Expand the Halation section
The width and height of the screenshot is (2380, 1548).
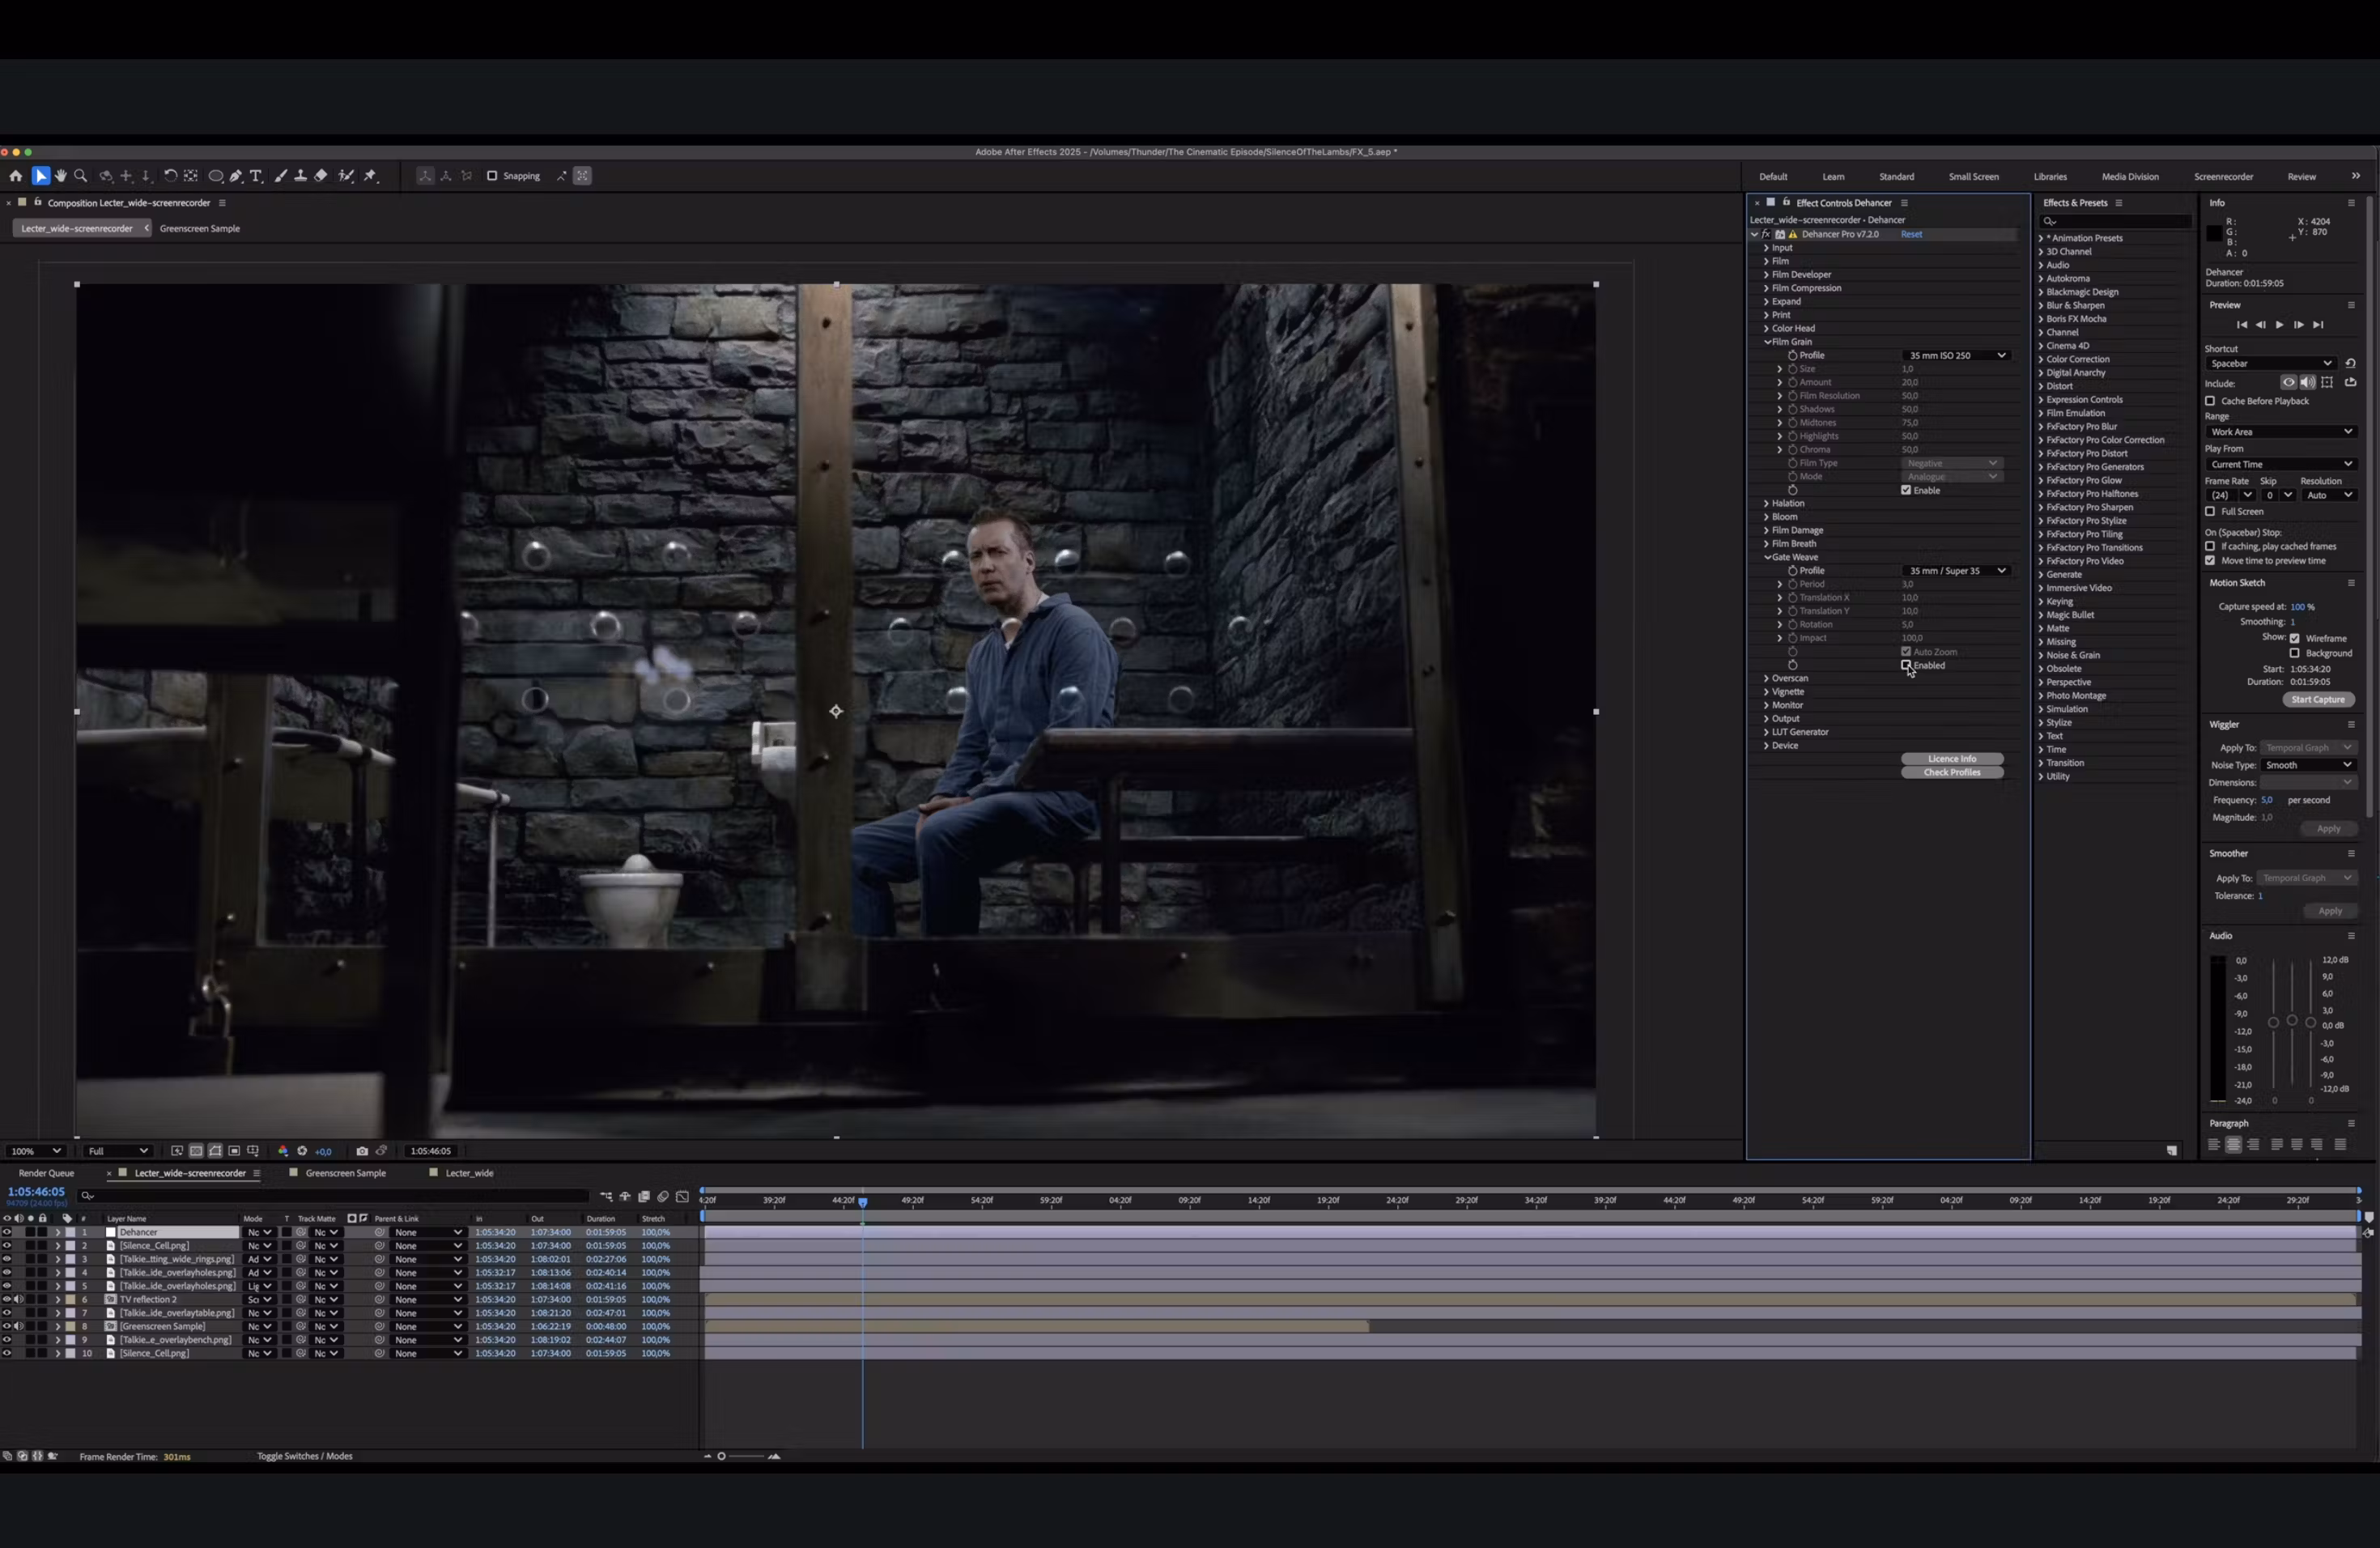(x=1767, y=503)
